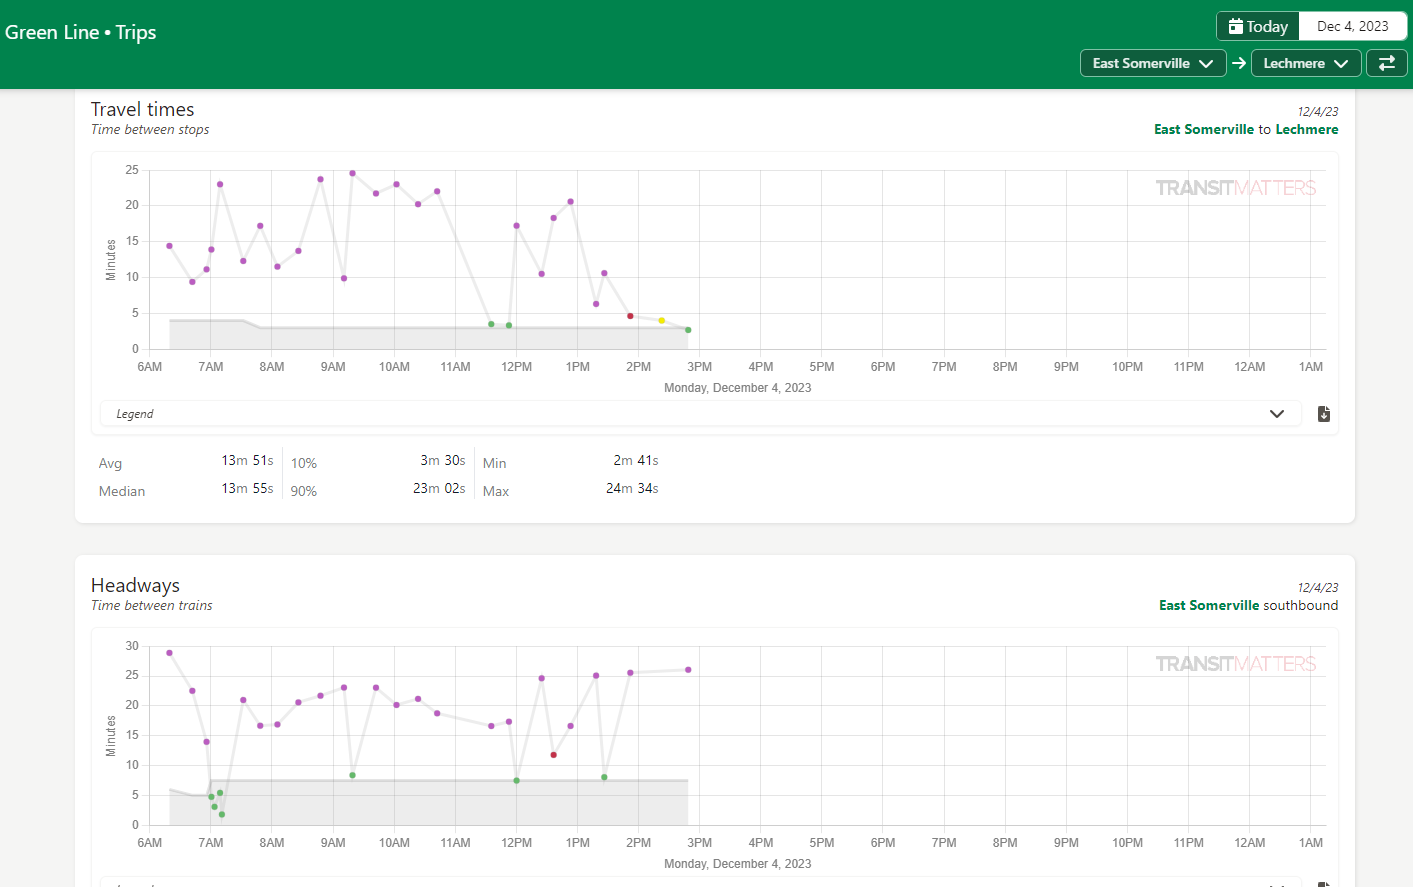Select red data point in Headways chart
This screenshot has width=1413, height=887.
click(x=553, y=755)
